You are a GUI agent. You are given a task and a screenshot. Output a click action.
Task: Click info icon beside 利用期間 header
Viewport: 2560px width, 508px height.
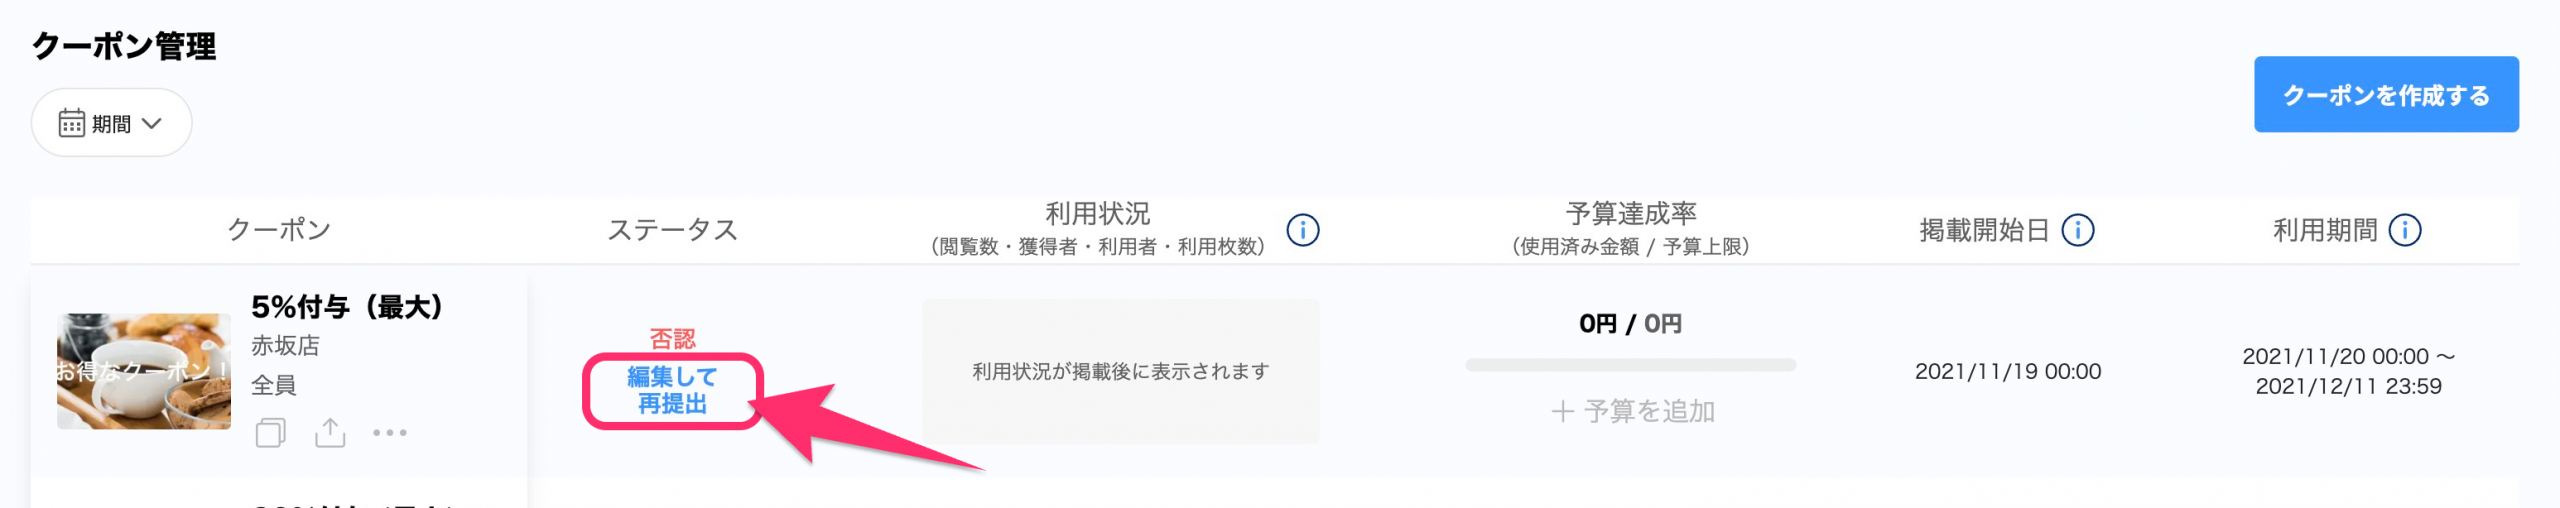[x=2405, y=230]
